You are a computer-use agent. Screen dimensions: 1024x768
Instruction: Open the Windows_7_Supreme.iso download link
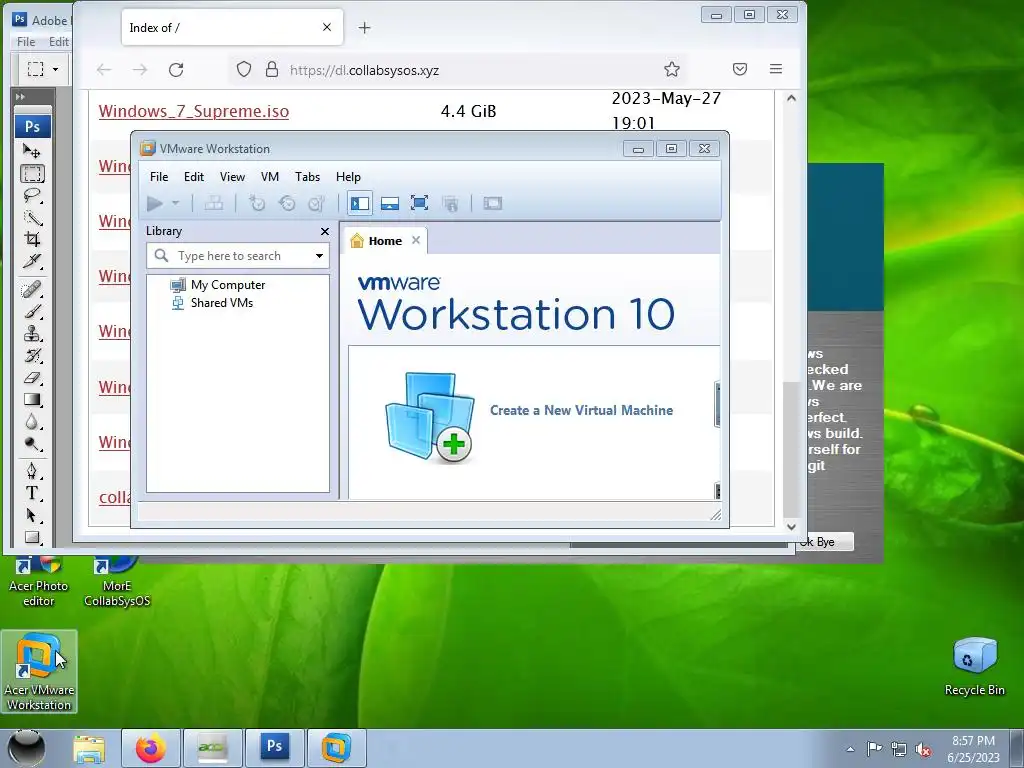pyautogui.click(x=194, y=111)
